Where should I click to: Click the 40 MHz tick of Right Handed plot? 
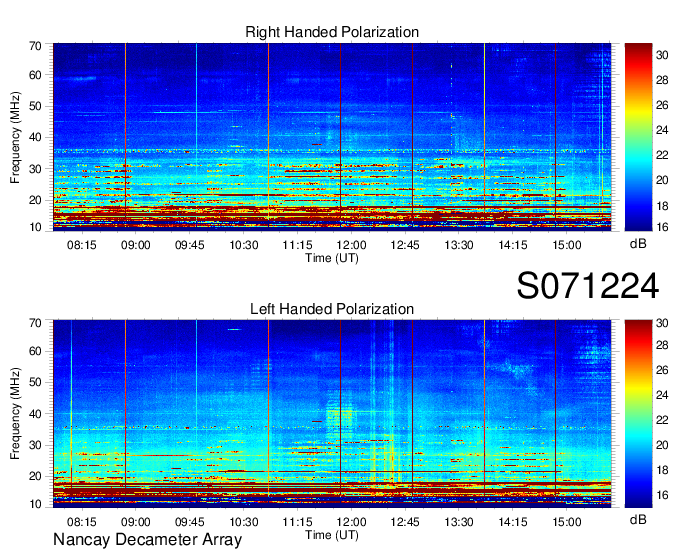tap(35, 137)
